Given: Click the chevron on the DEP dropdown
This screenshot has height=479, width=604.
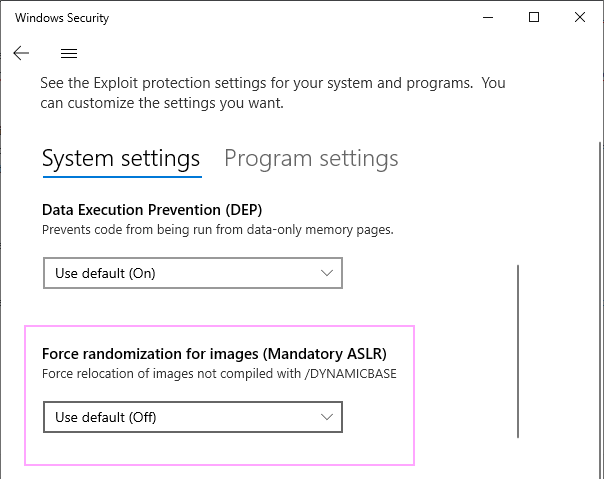Looking at the screenshot, I should pyautogui.click(x=327, y=273).
